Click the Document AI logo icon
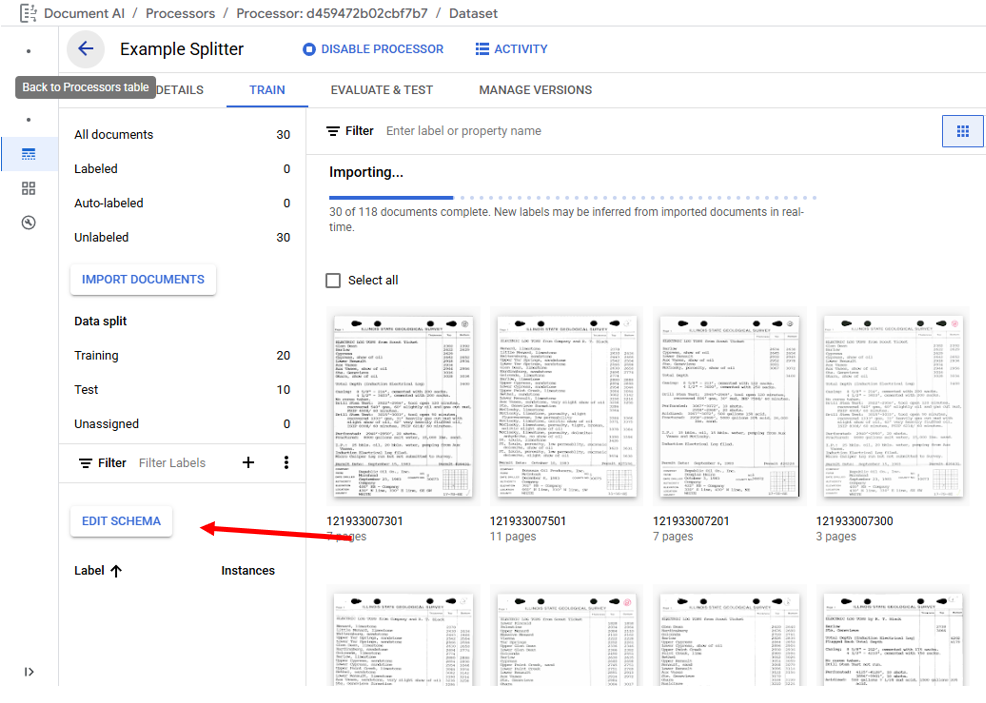 pyautogui.click(x=28, y=13)
